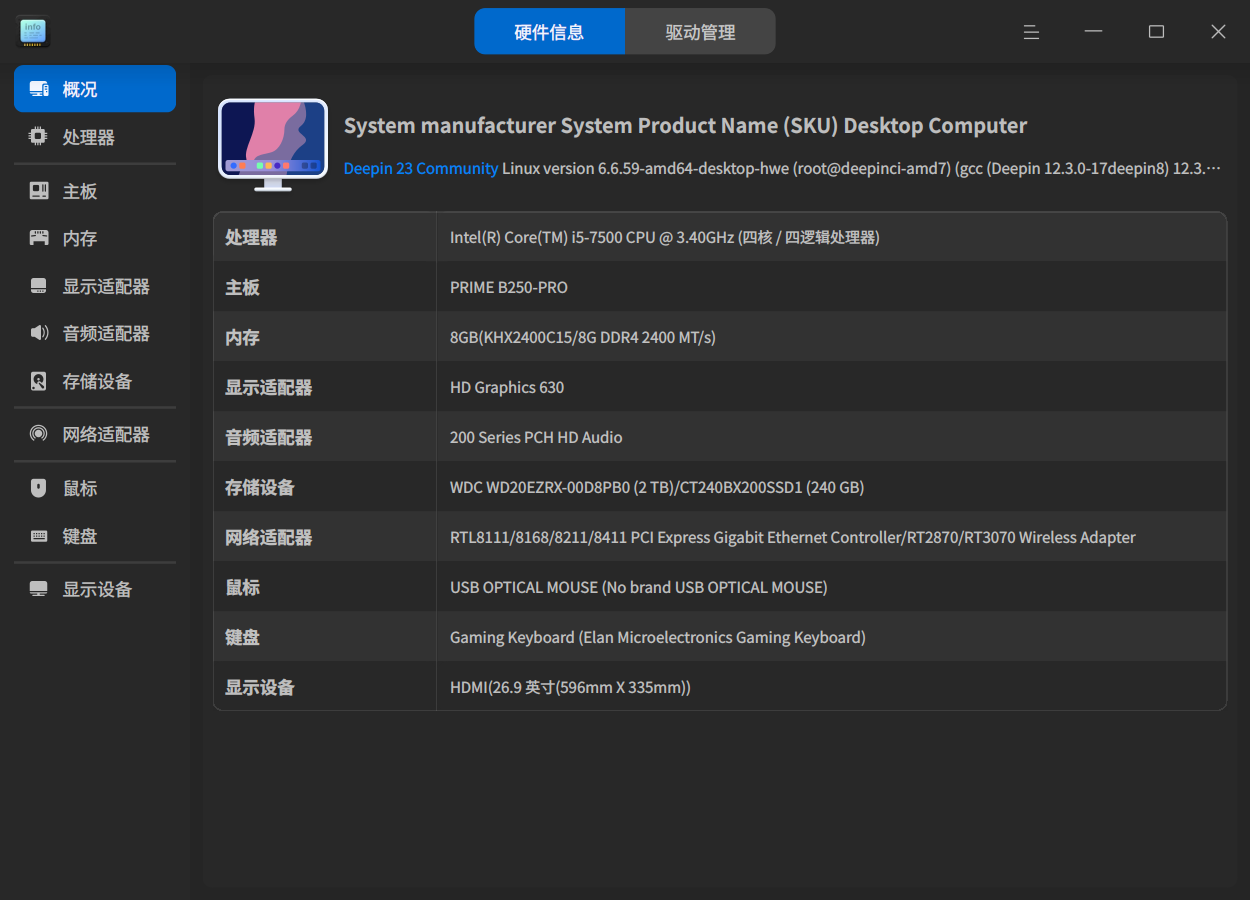Click the 显示适配器 row label in table
The width and height of the screenshot is (1250, 900).
(268, 387)
